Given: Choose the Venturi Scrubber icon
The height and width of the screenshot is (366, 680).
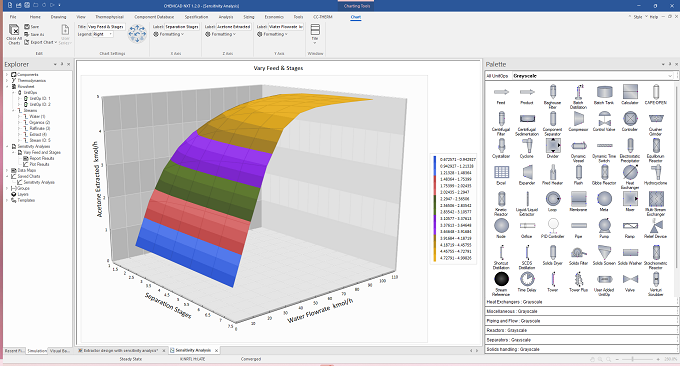Looking at the screenshot, I should pos(656,279).
